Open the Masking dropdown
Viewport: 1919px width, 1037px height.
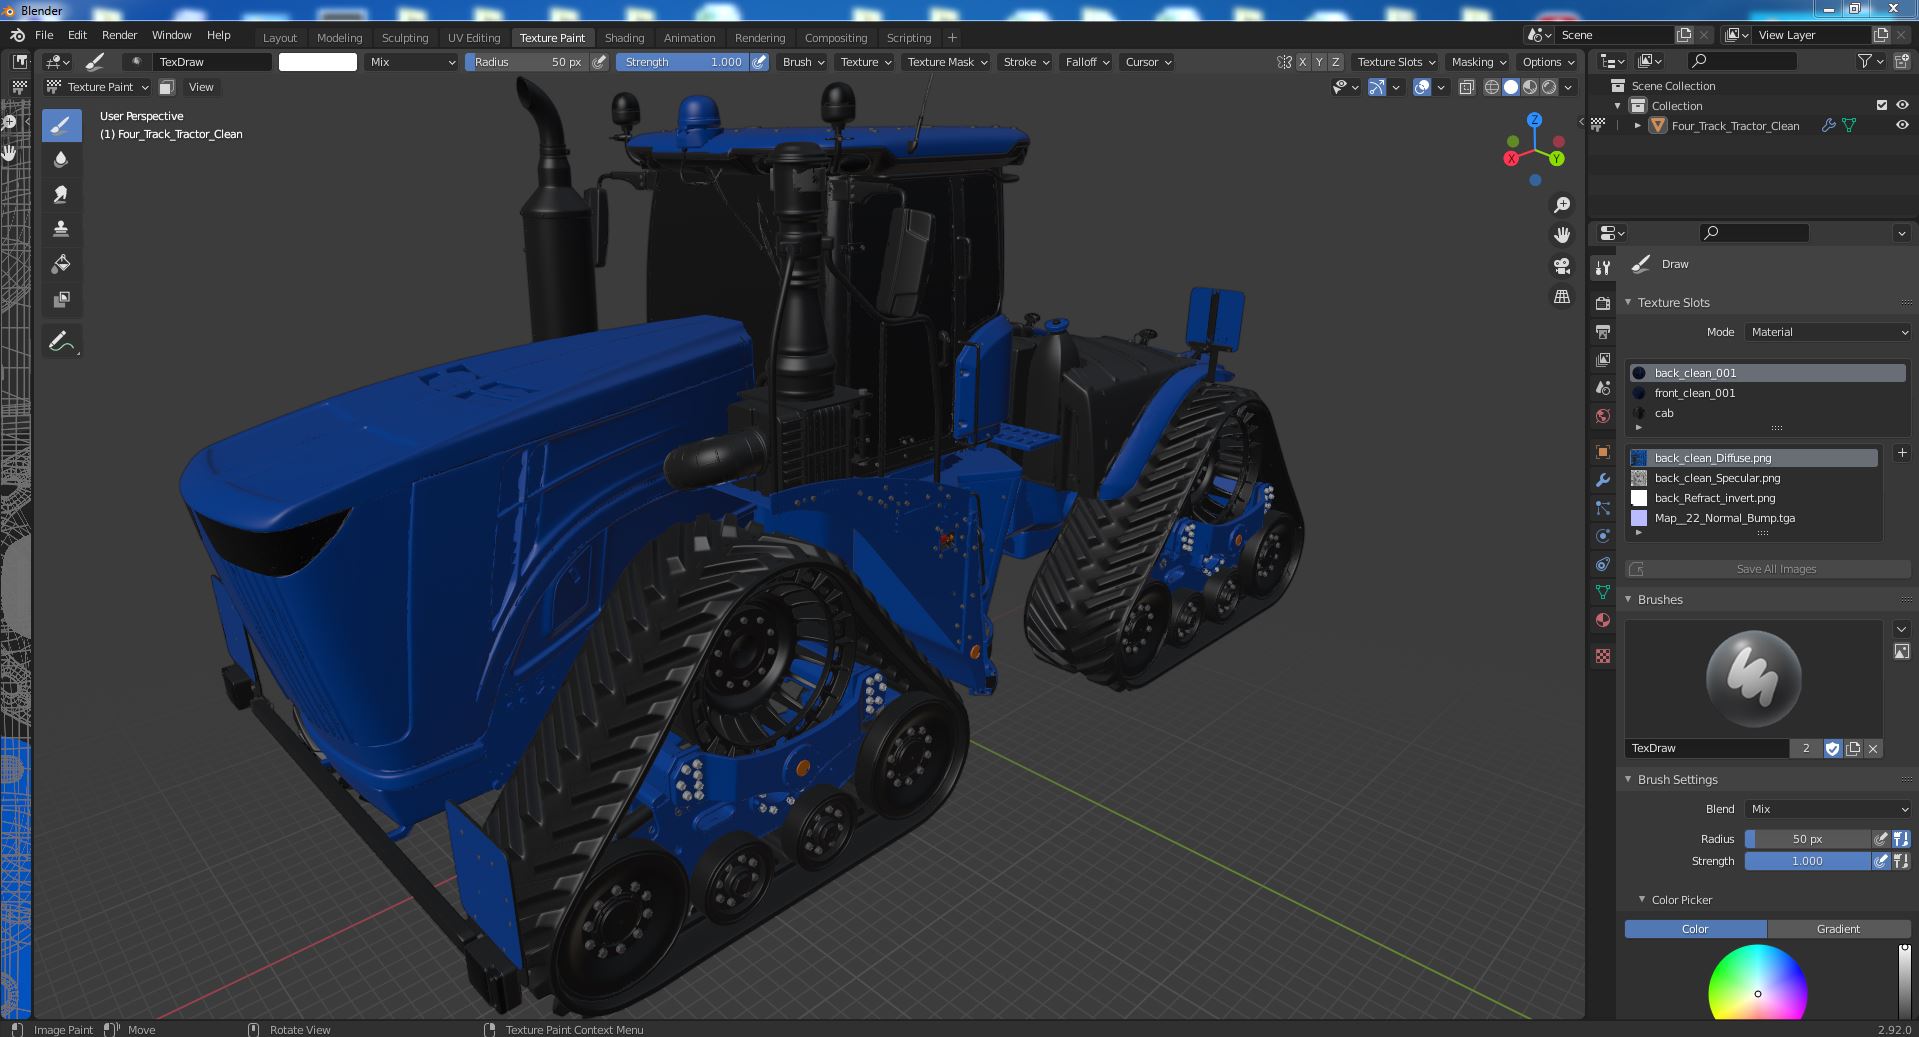click(x=1478, y=62)
